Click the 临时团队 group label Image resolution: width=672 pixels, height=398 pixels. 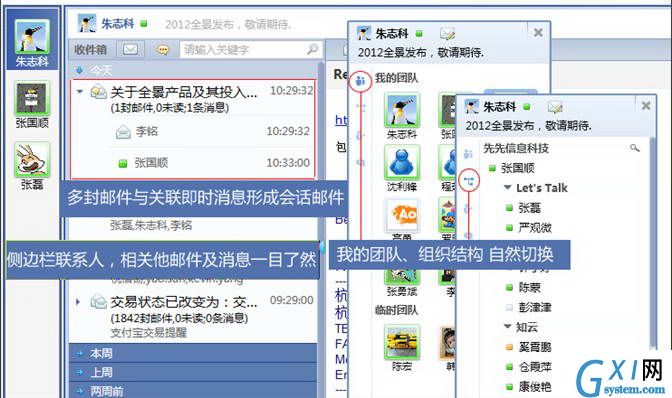(x=396, y=311)
